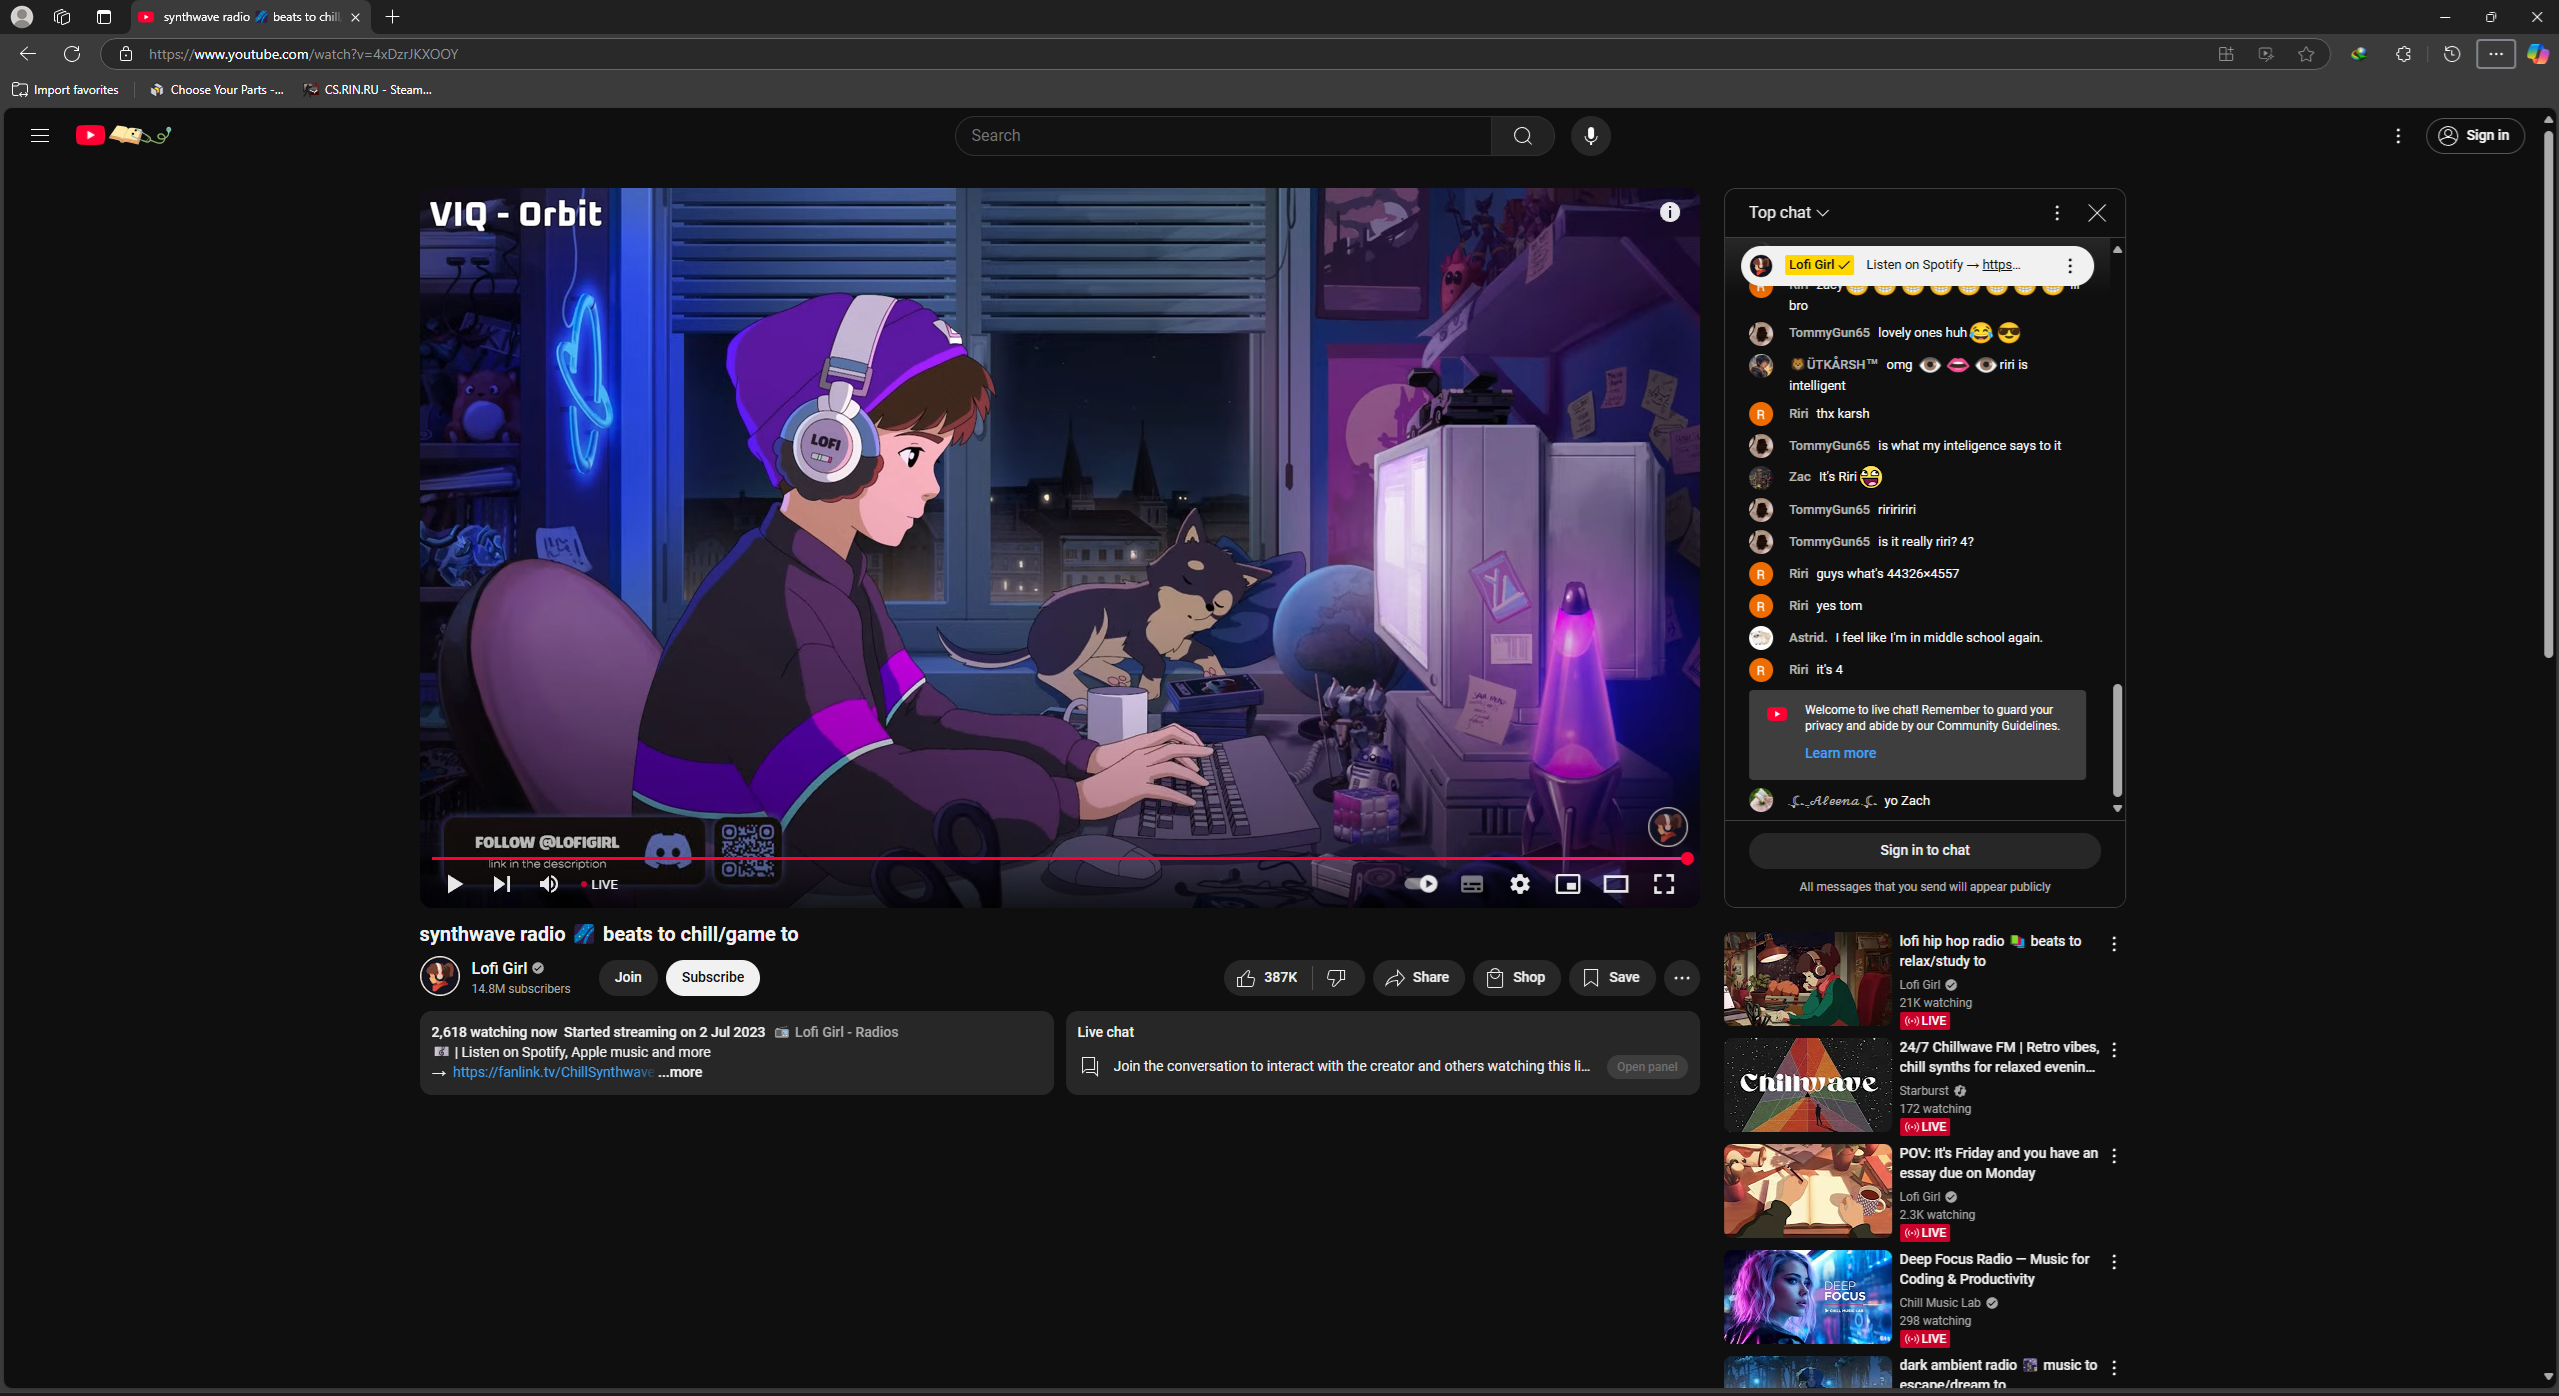
Task: Open player settings gear
Action: pyautogui.click(x=1519, y=884)
